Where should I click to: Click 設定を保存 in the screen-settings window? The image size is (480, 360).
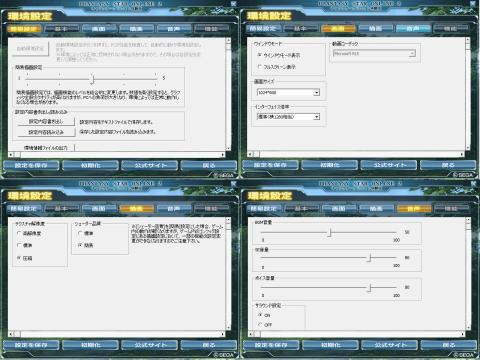[270, 165]
